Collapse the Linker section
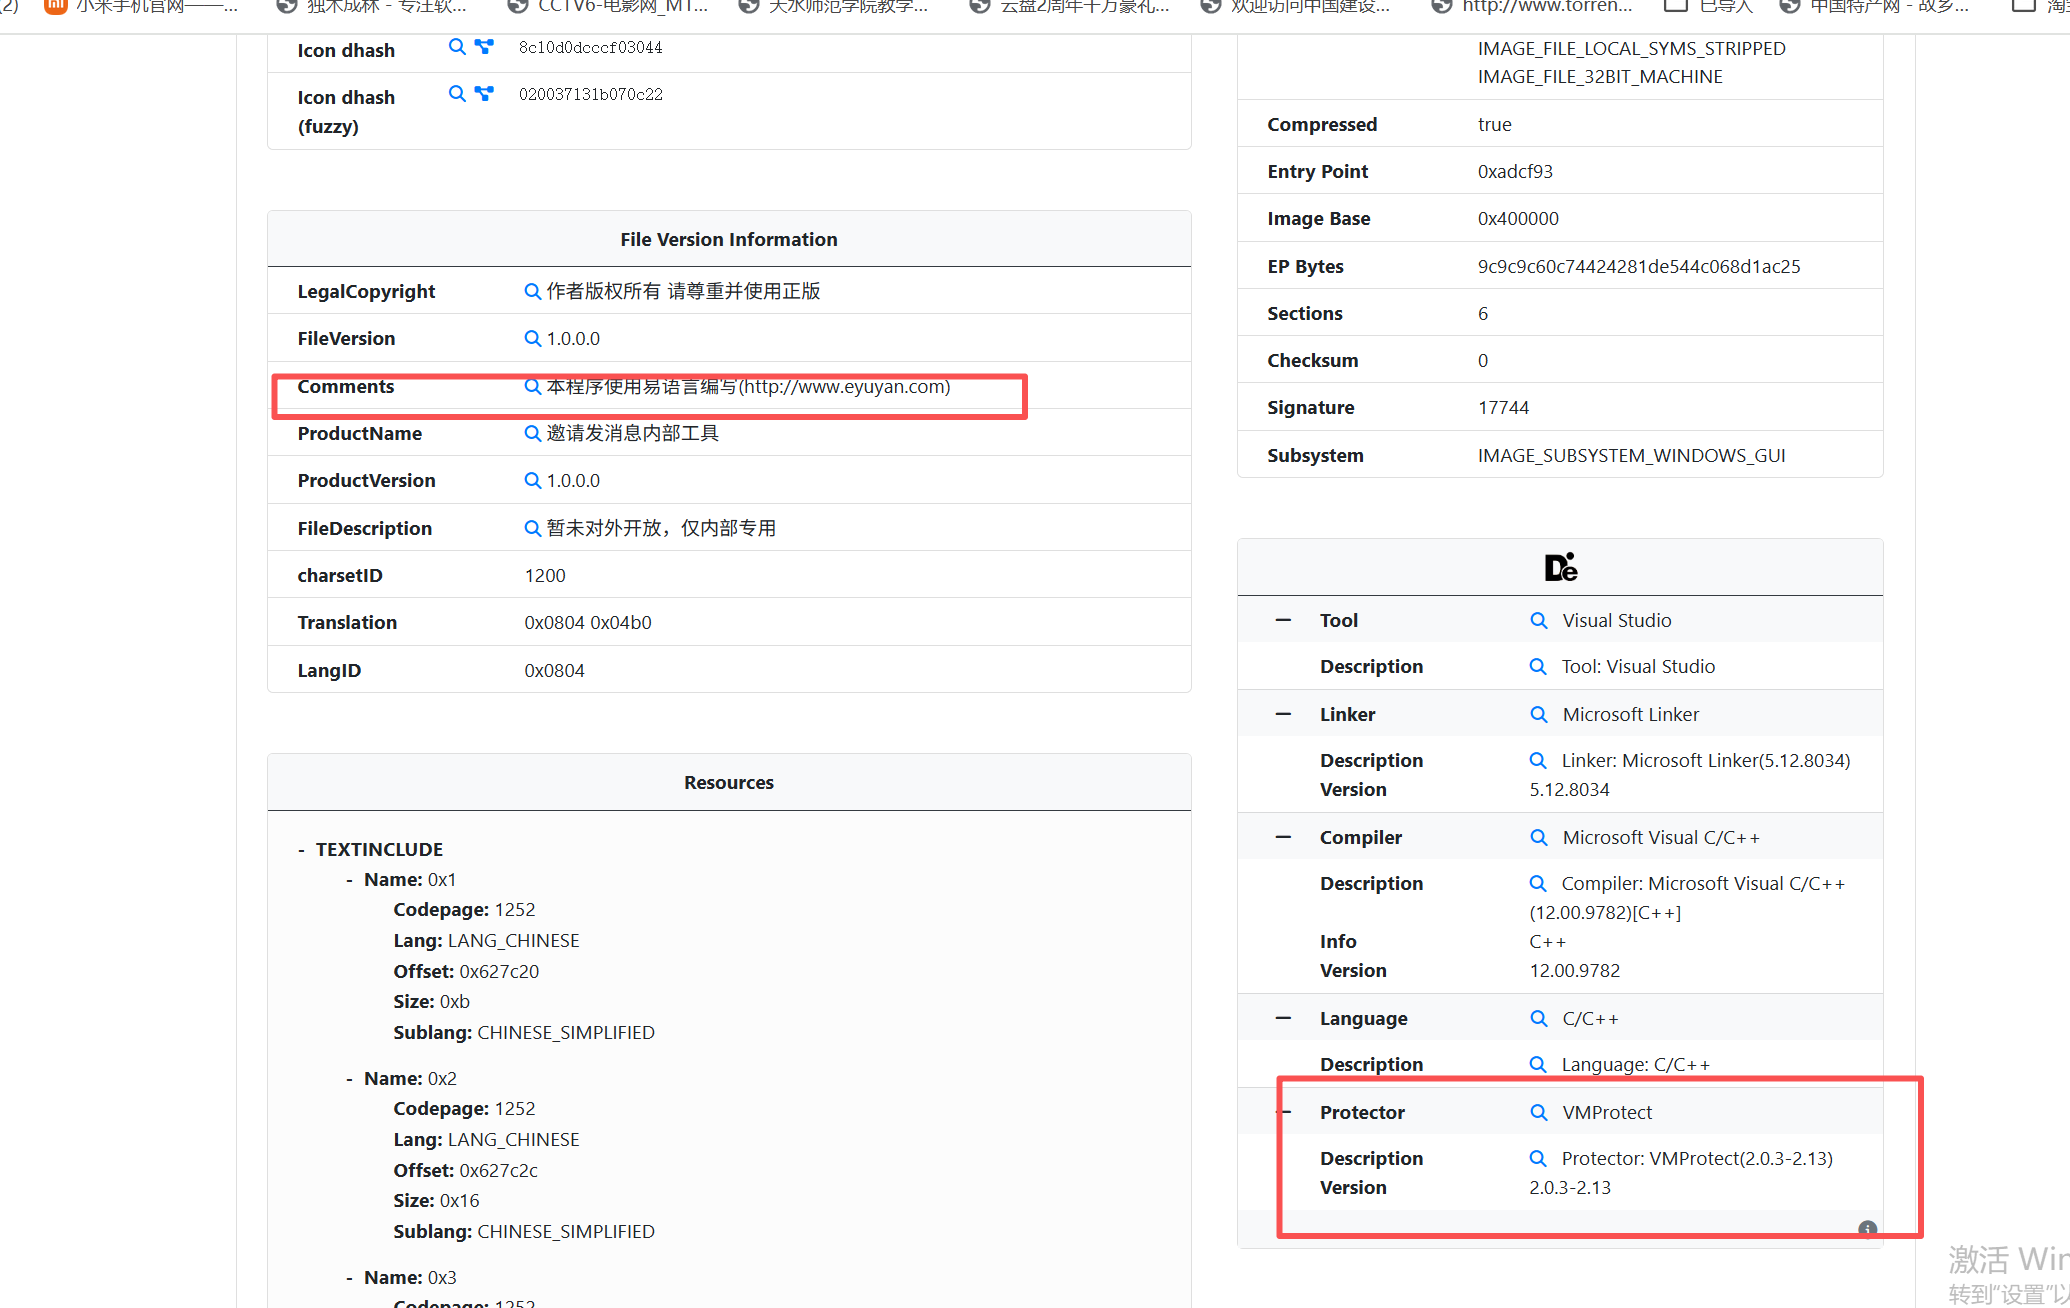This screenshot has width=2070, height=1308. point(1283,714)
